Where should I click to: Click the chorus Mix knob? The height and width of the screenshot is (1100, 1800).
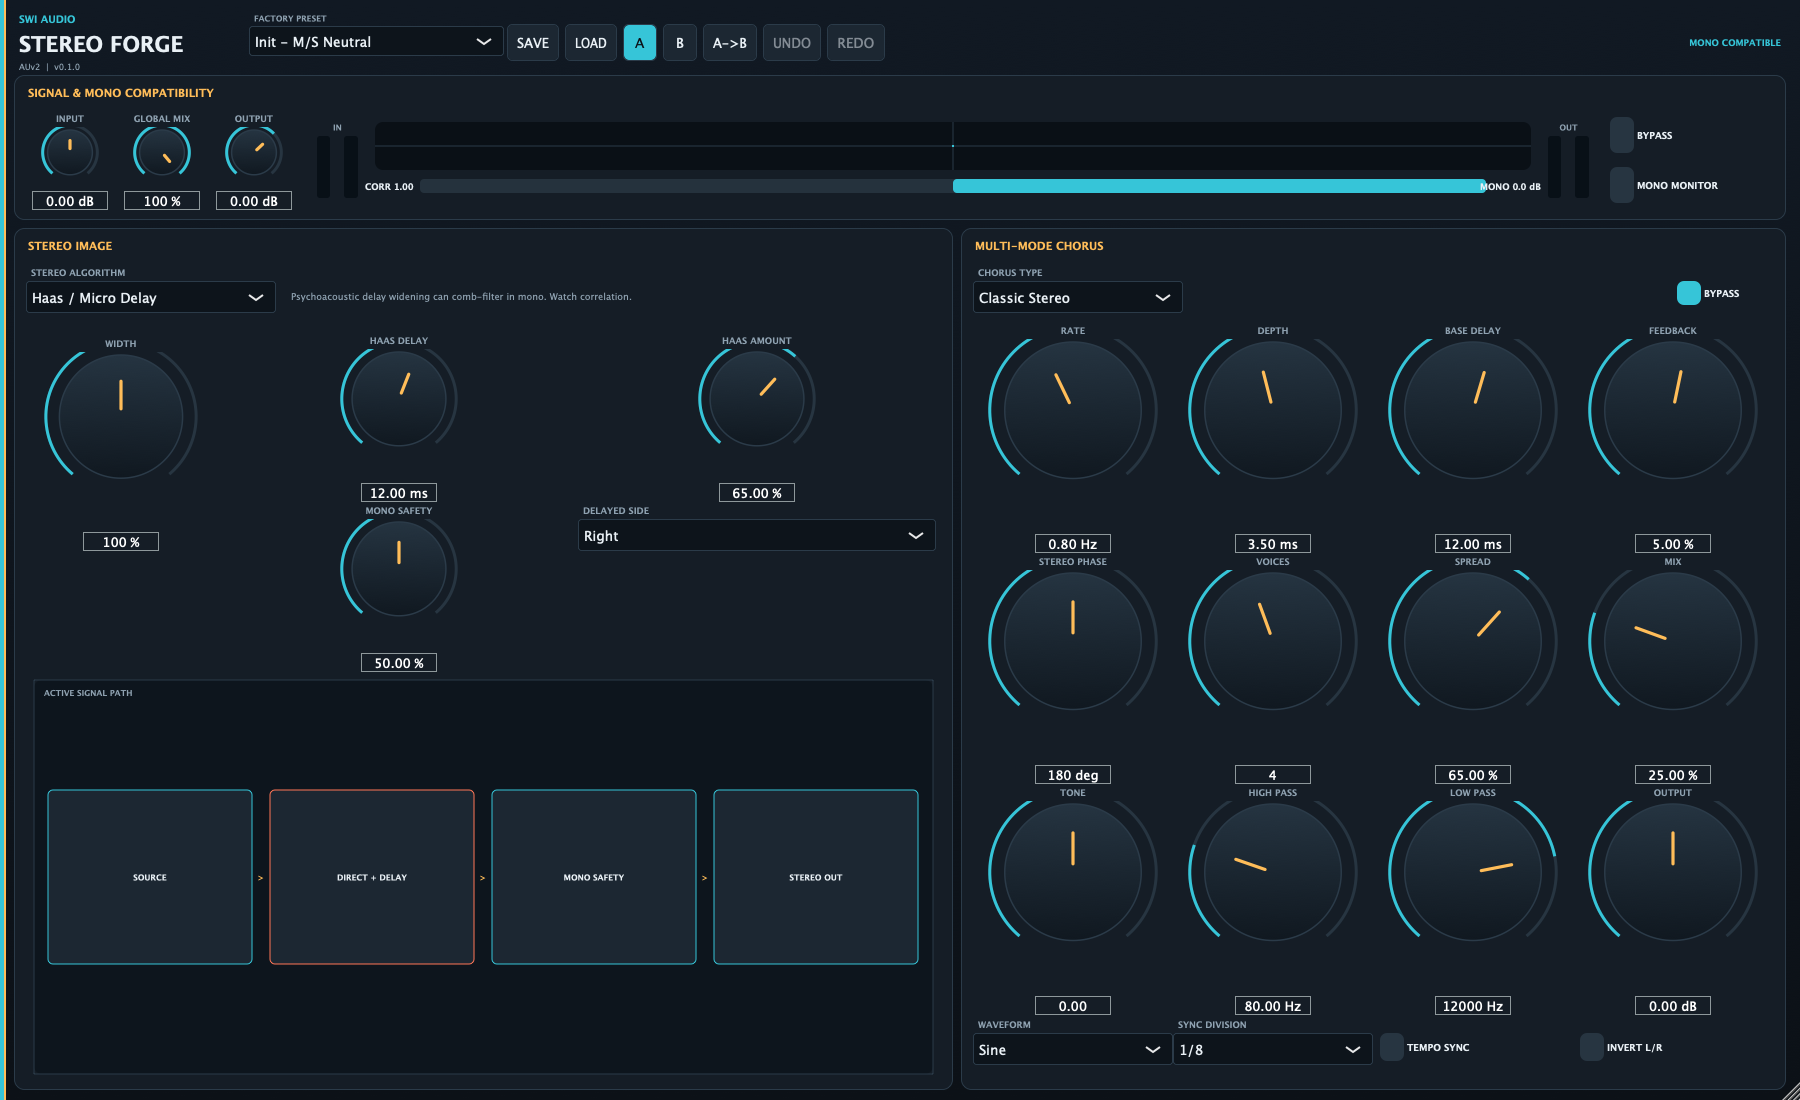[1673, 641]
